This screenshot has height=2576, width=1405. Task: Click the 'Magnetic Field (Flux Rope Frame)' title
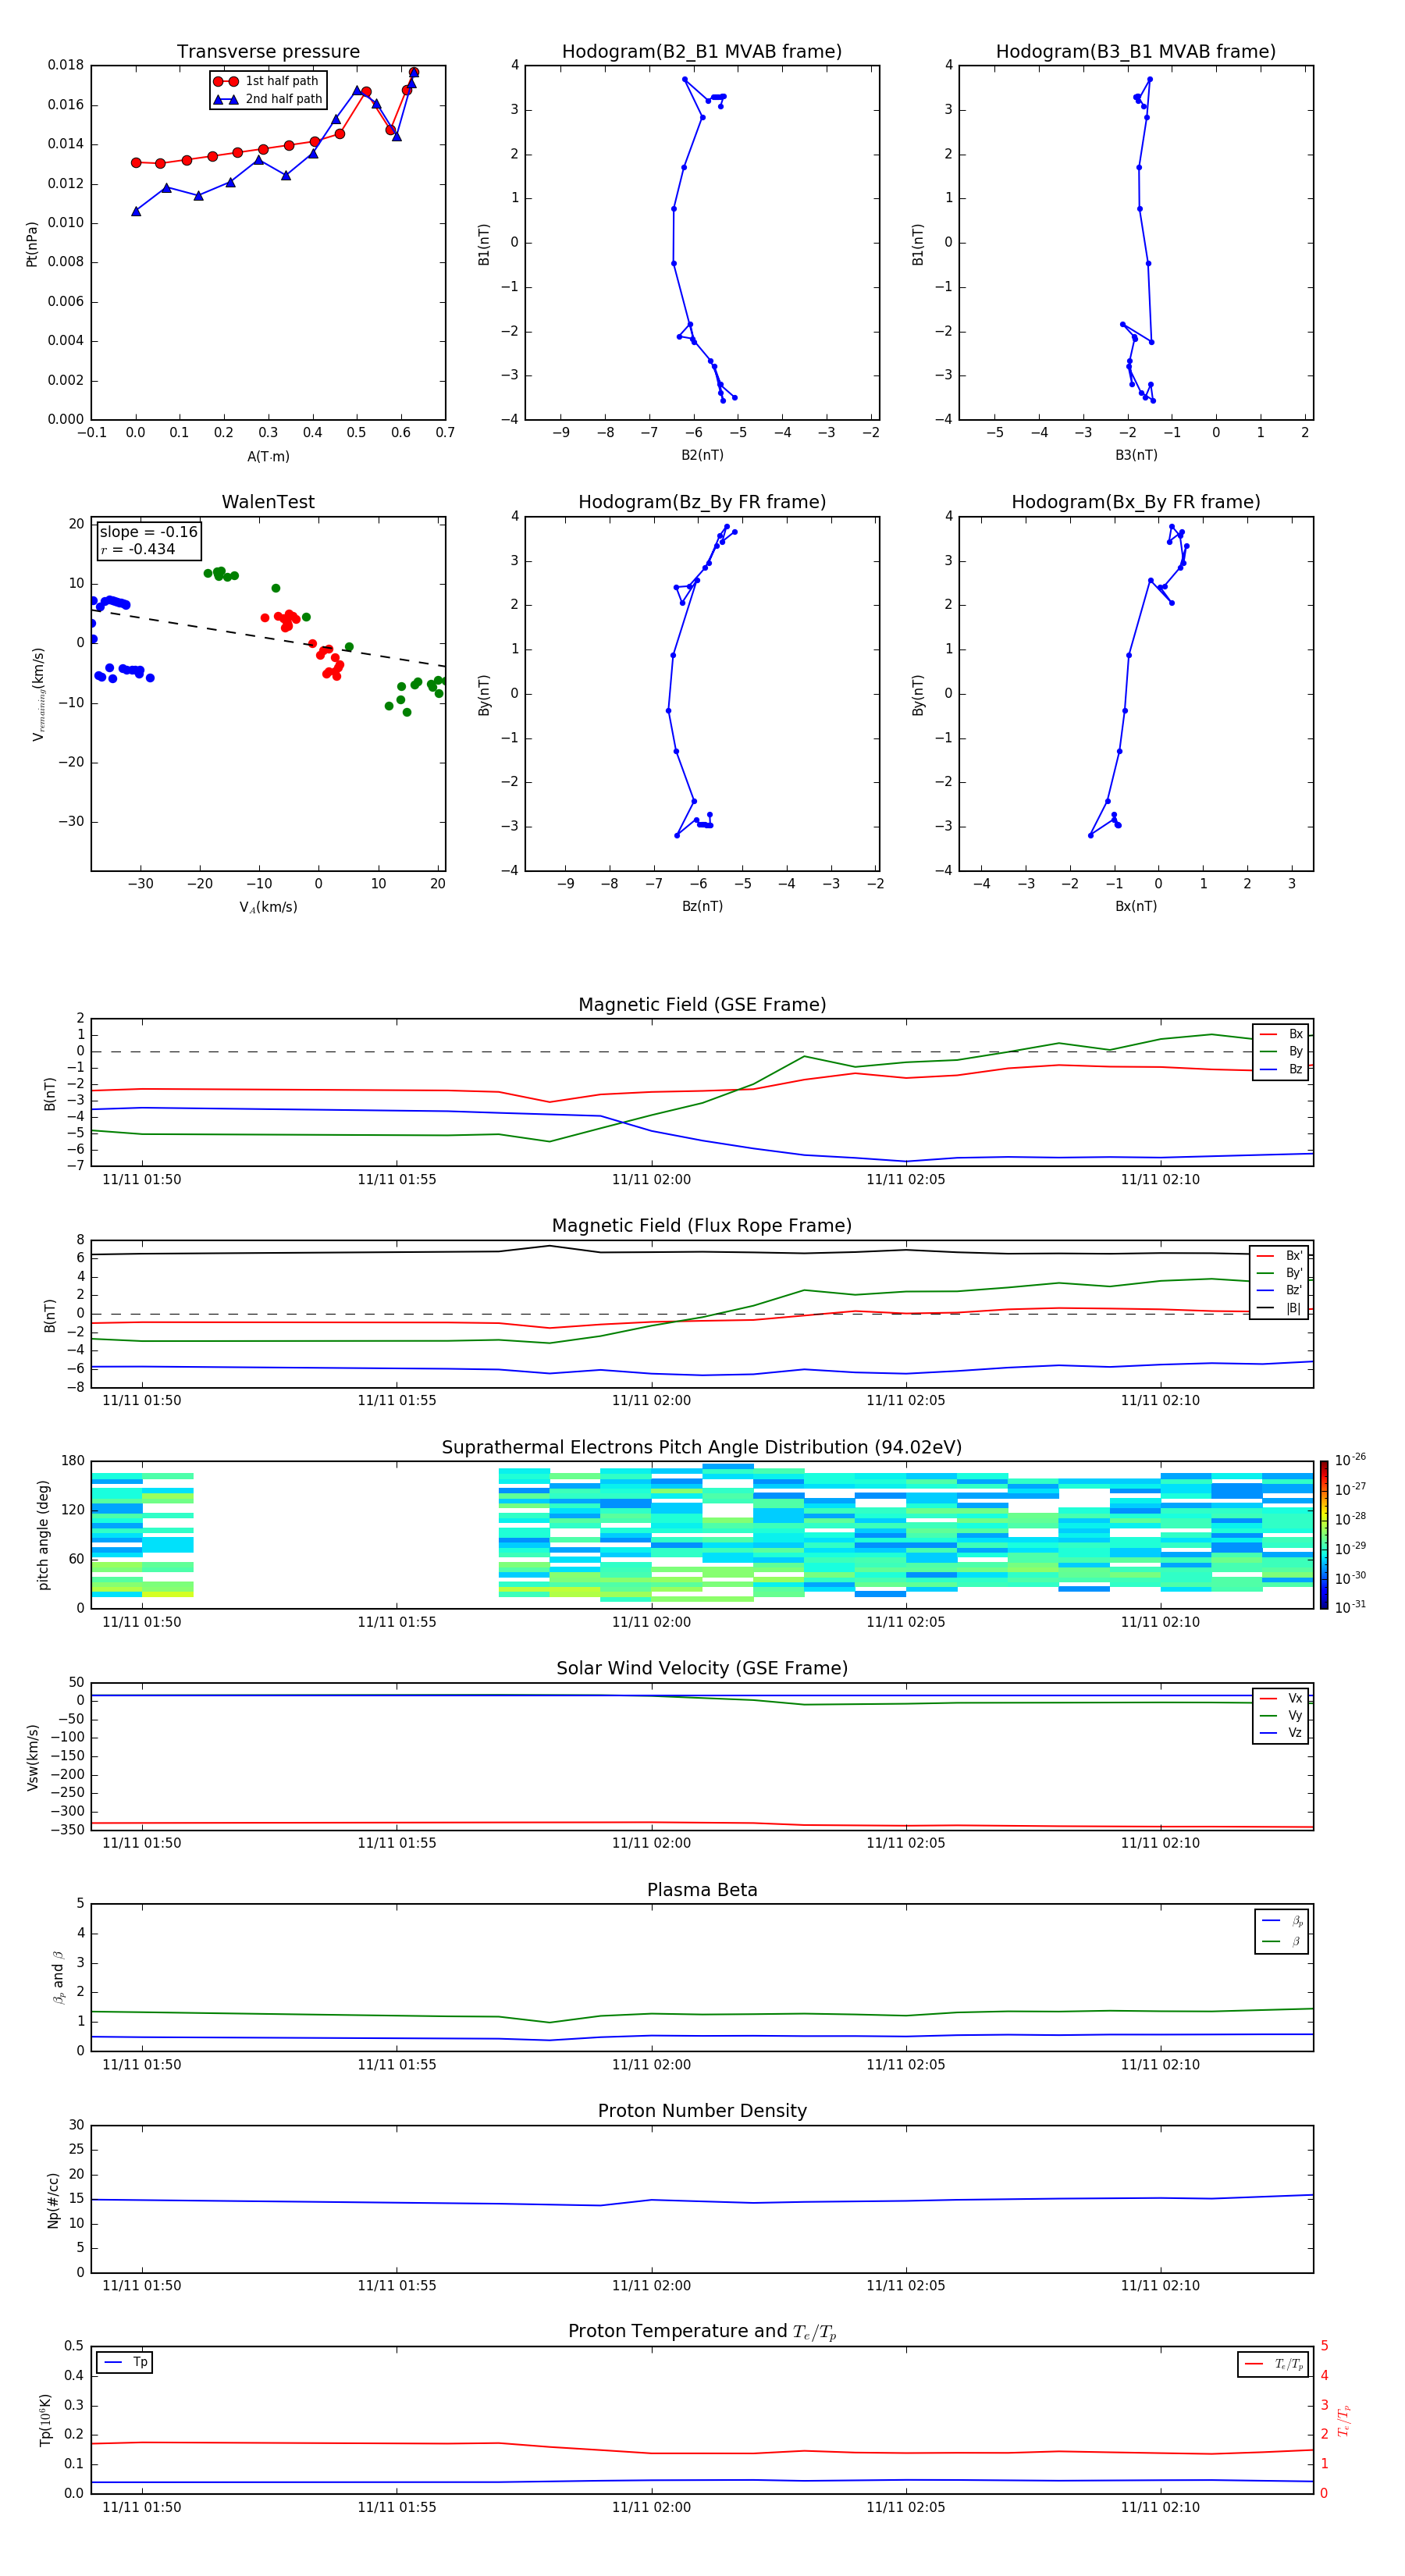pyautogui.click(x=702, y=1226)
